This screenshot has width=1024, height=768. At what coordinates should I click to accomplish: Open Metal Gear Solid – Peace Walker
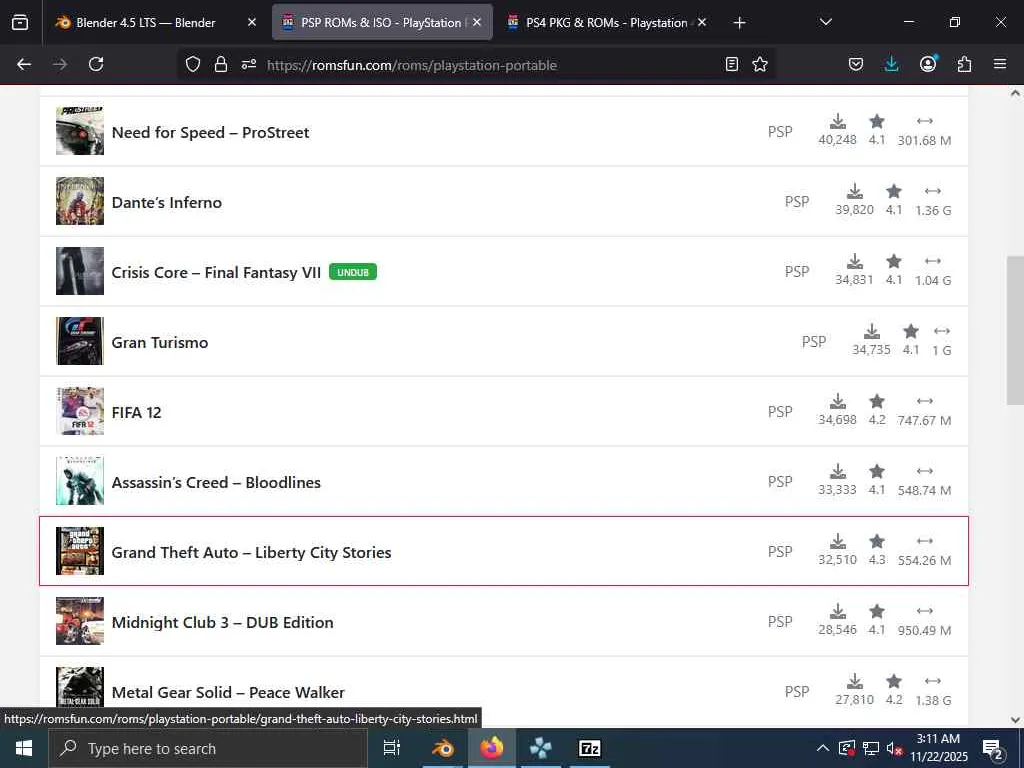[x=228, y=692]
